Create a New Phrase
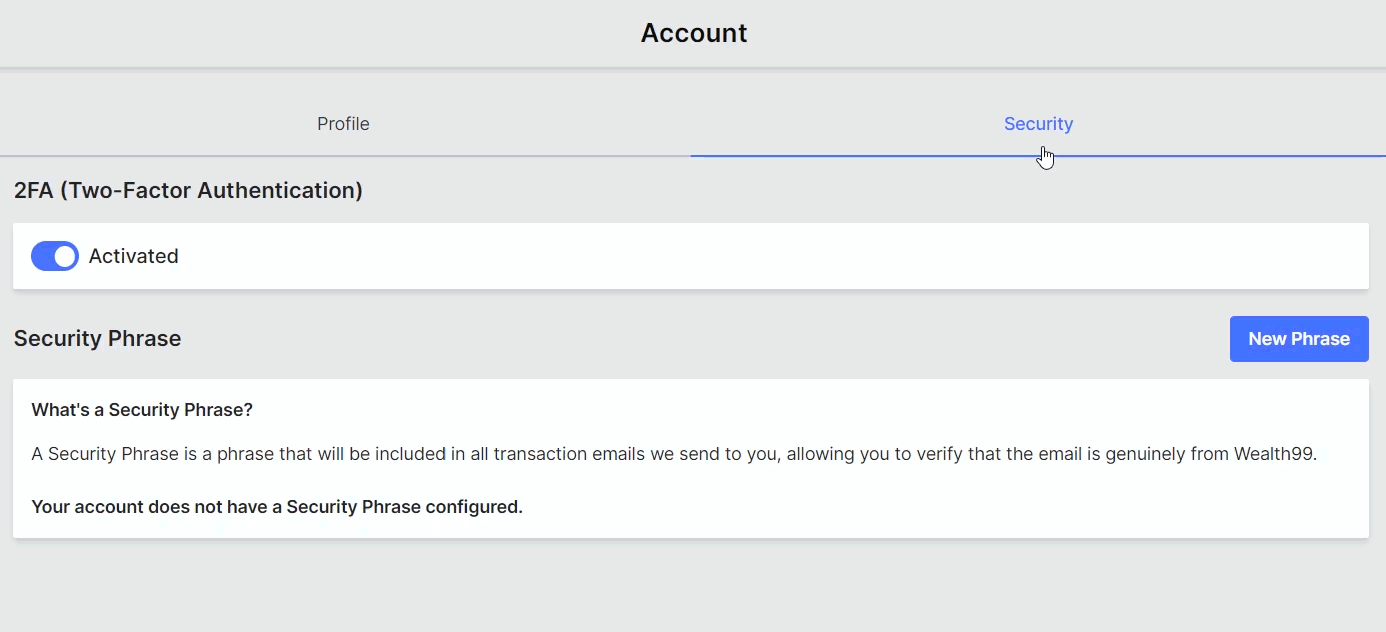The height and width of the screenshot is (632, 1386). (1299, 339)
